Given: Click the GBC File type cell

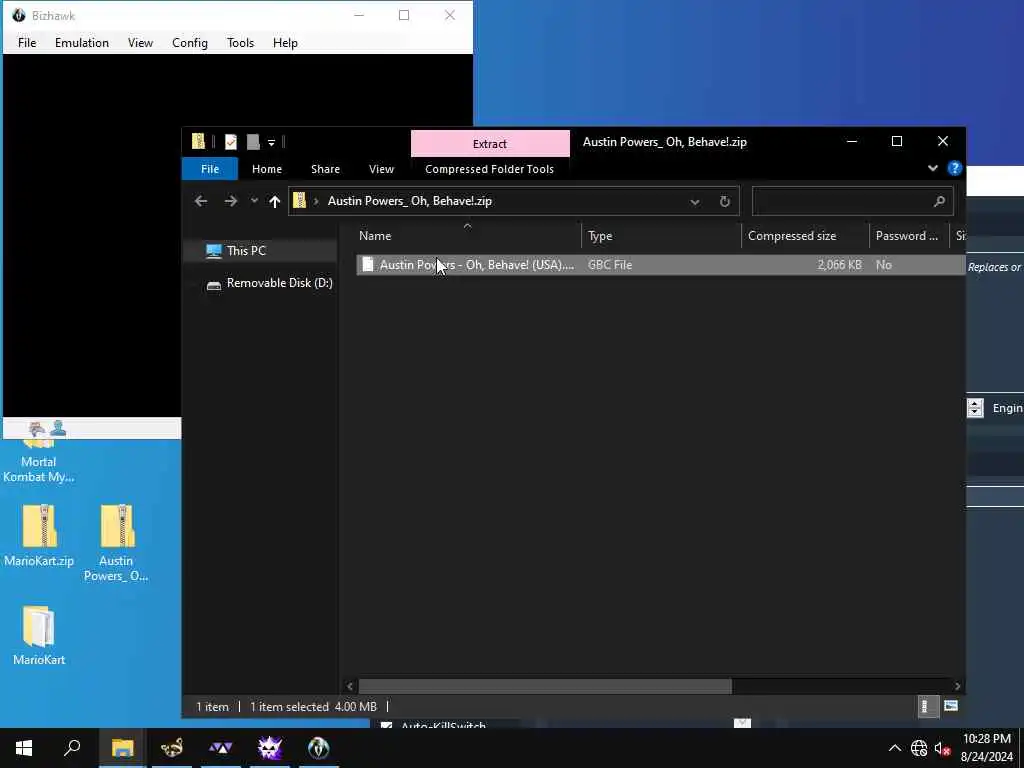Looking at the screenshot, I should click(x=609, y=264).
